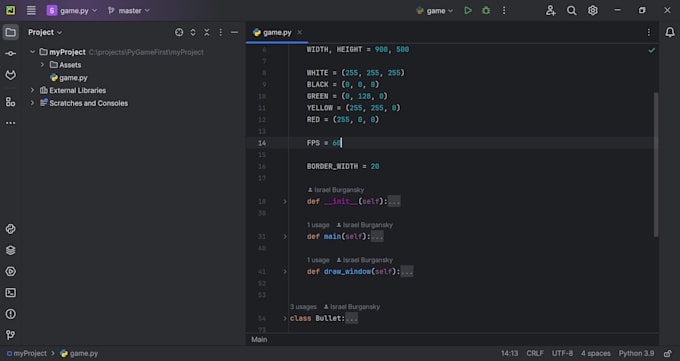Open editor tabs options menu
The image size is (680, 361).
[x=649, y=33]
